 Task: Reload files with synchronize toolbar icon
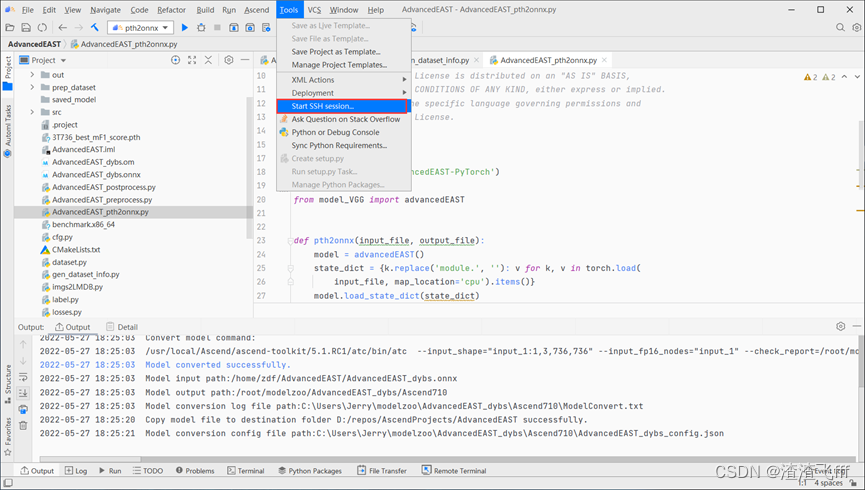coord(42,28)
